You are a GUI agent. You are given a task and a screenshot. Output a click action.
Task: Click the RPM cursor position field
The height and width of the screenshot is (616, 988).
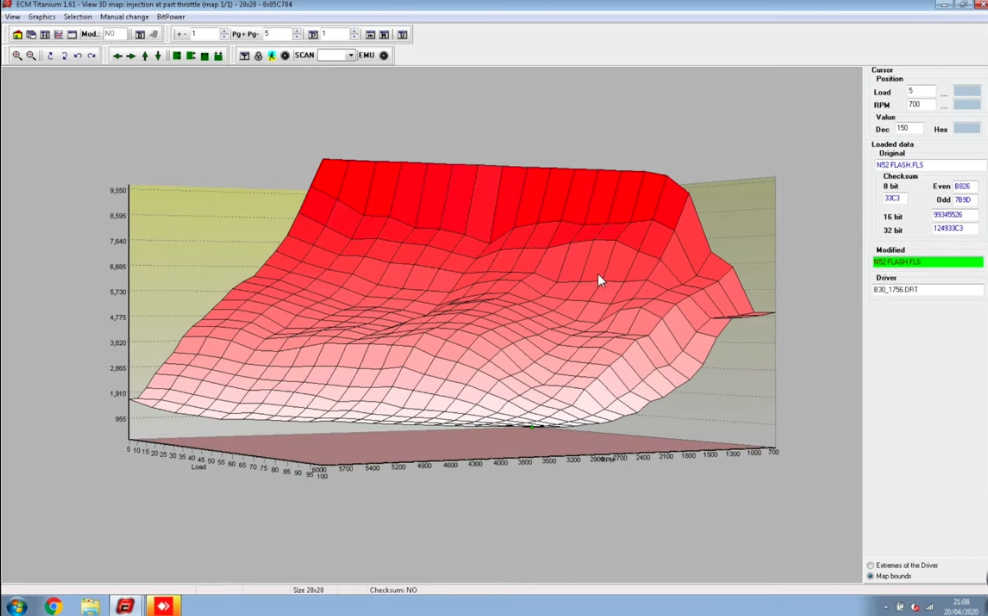pyautogui.click(x=921, y=105)
